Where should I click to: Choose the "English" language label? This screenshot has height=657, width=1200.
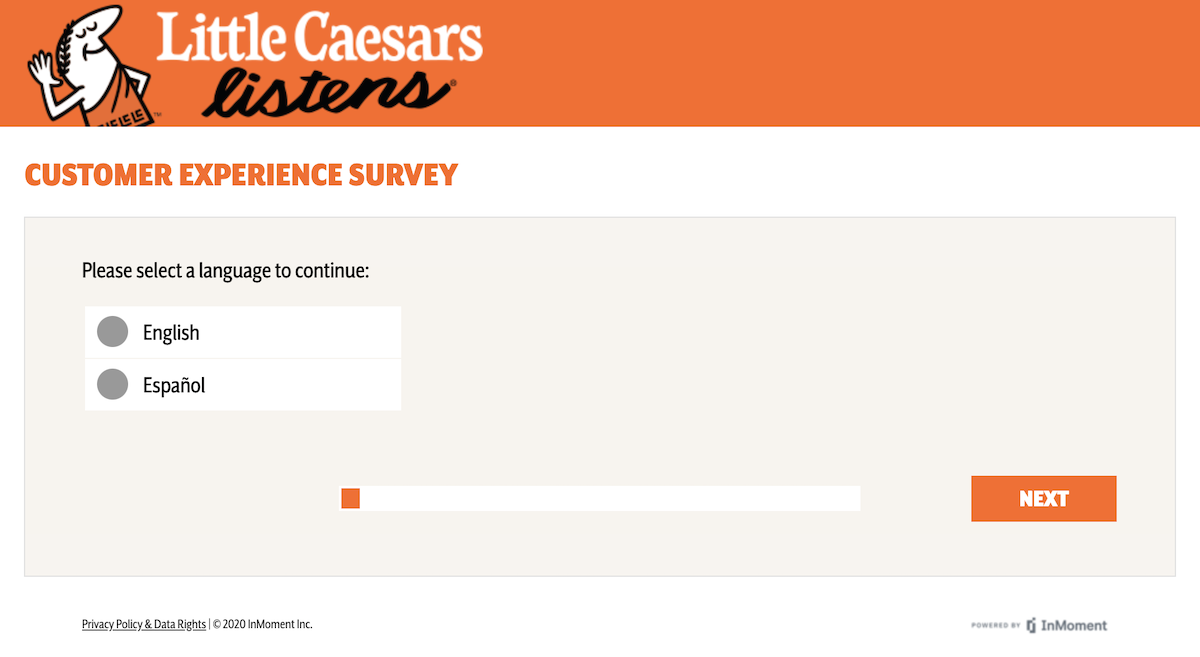(x=171, y=333)
